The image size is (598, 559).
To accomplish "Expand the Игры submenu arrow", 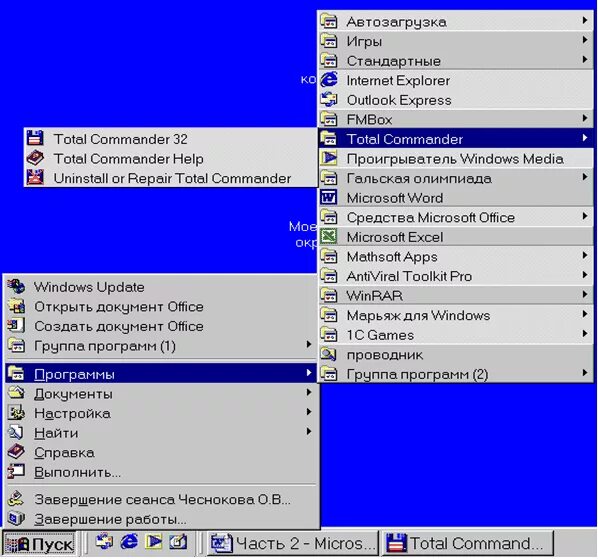I will click(x=585, y=40).
